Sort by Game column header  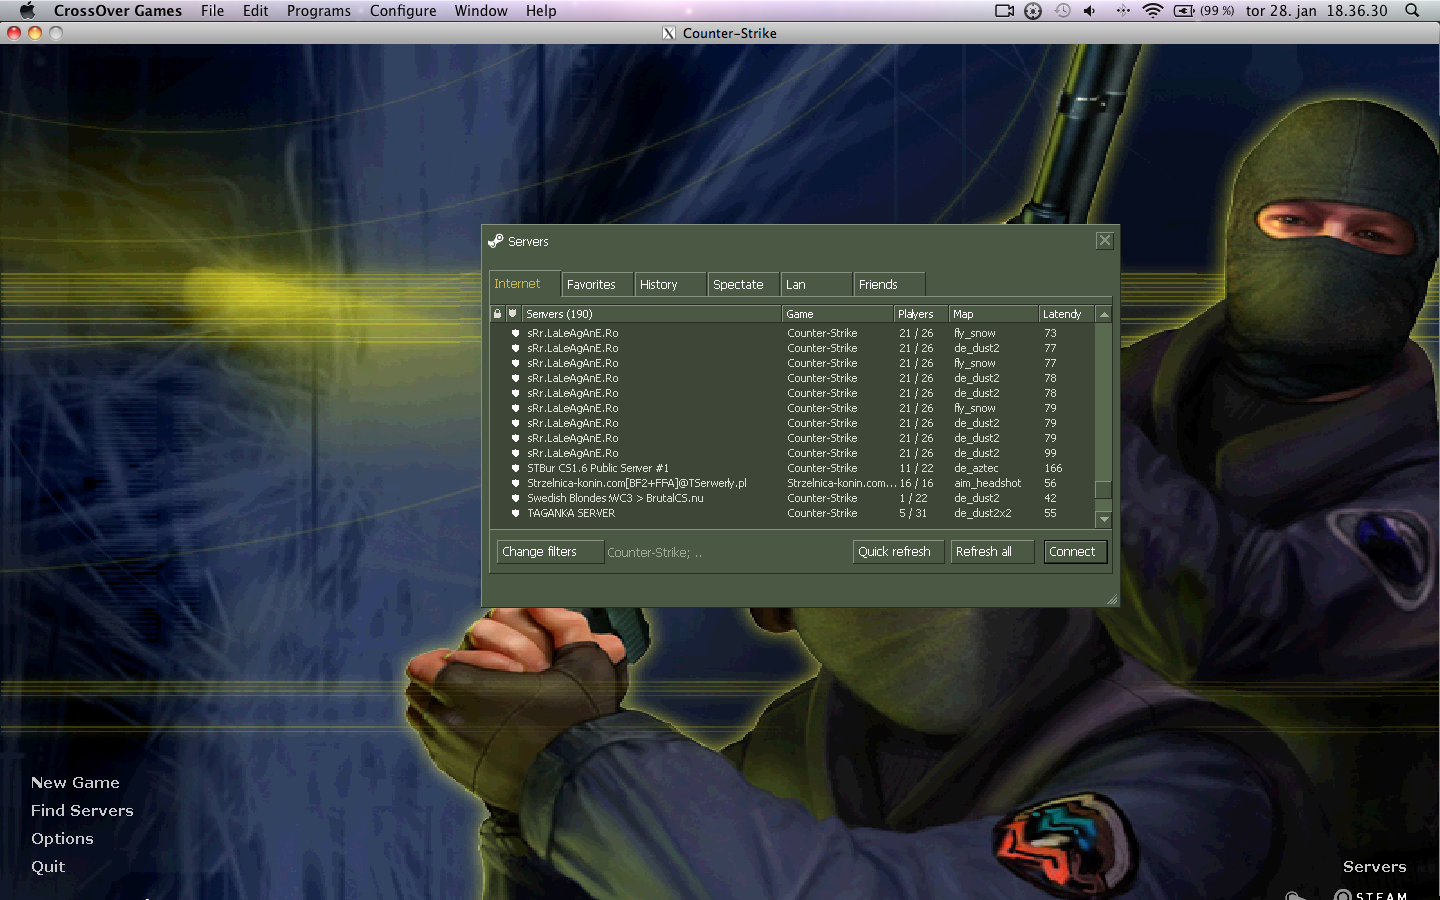[837, 314]
